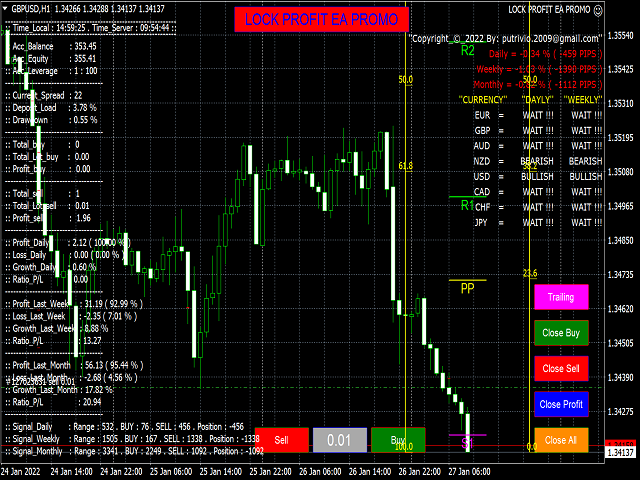Screen dimensions: 640x480
Task: Click the orange Close All button
Action: pyautogui.click(x=561, y=440)
